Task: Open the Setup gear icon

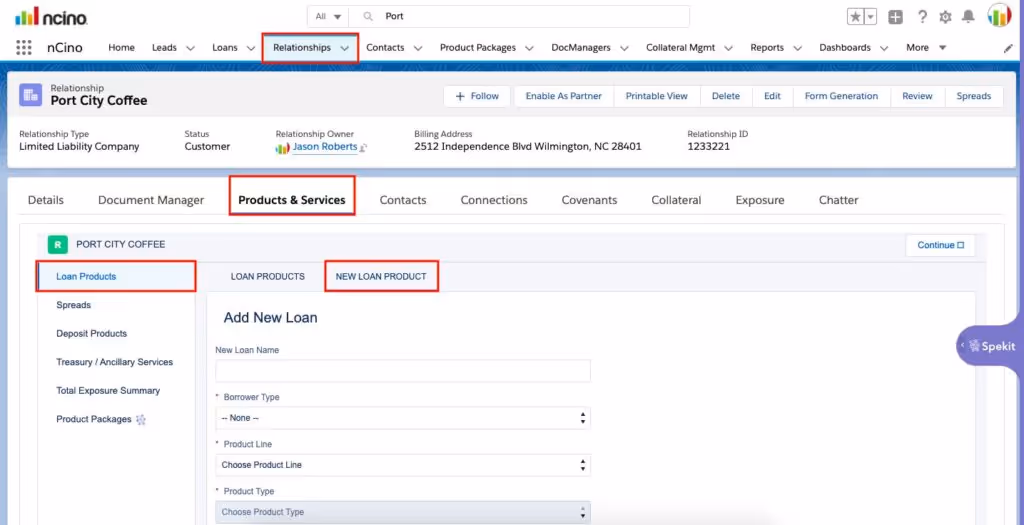Action: [945, 17]
